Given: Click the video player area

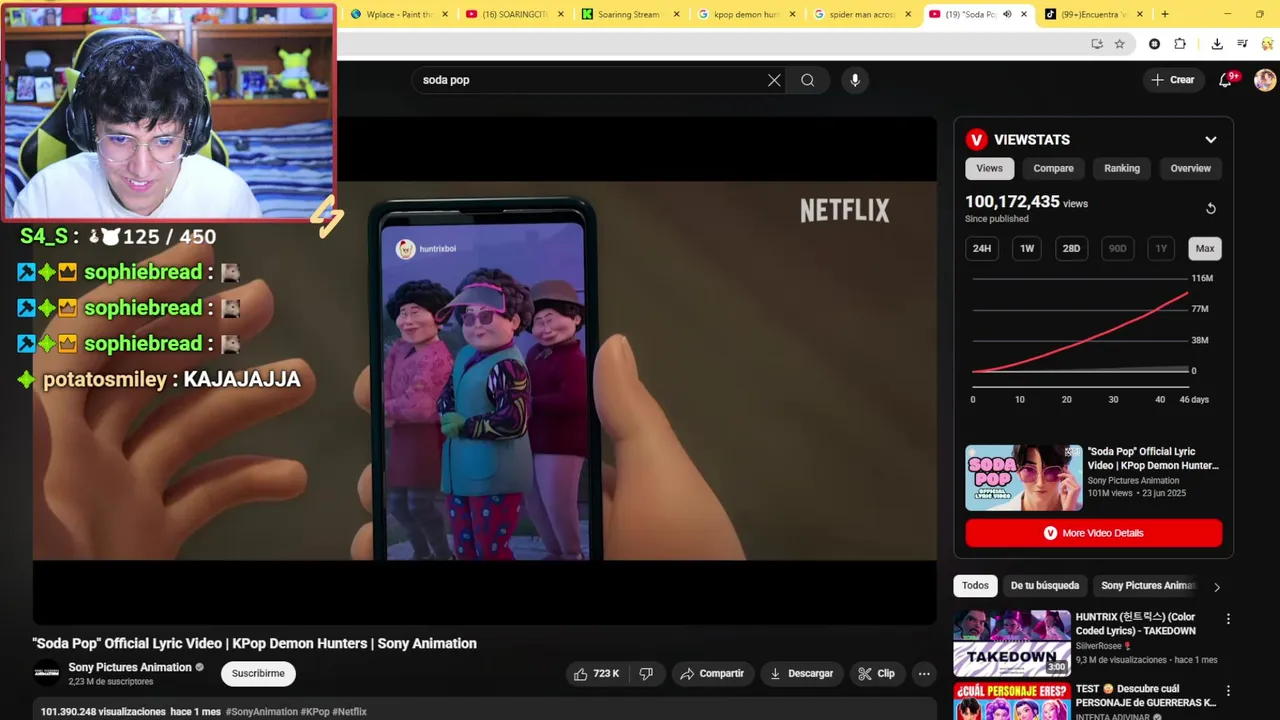Looking at the screenshot, I should [485, 370].
